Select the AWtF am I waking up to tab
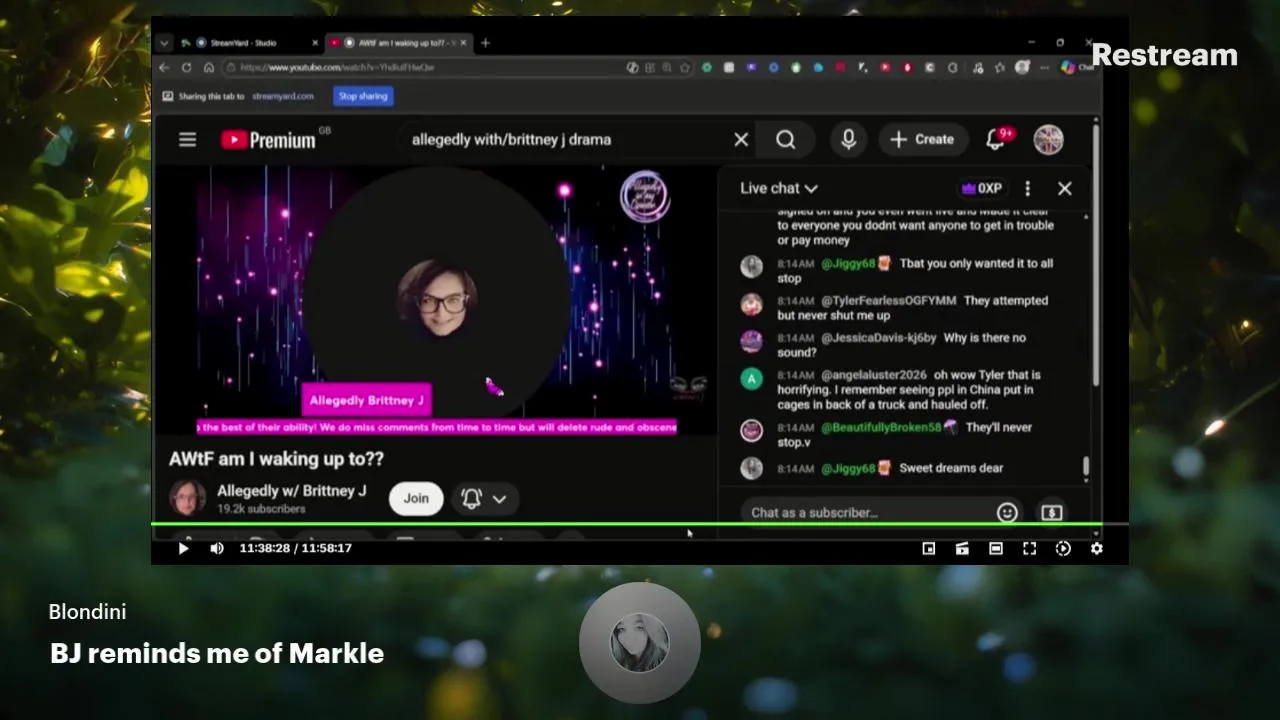This screenshot has height=720, width=1280. pos(400,43)
